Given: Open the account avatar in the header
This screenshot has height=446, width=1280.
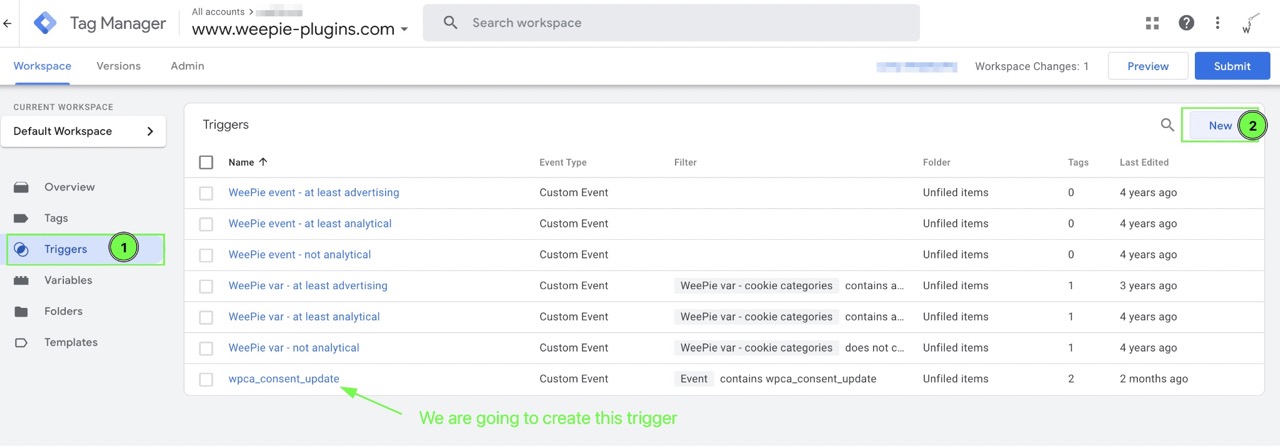Looking at the screenshot, I should tap(1250, 23).
